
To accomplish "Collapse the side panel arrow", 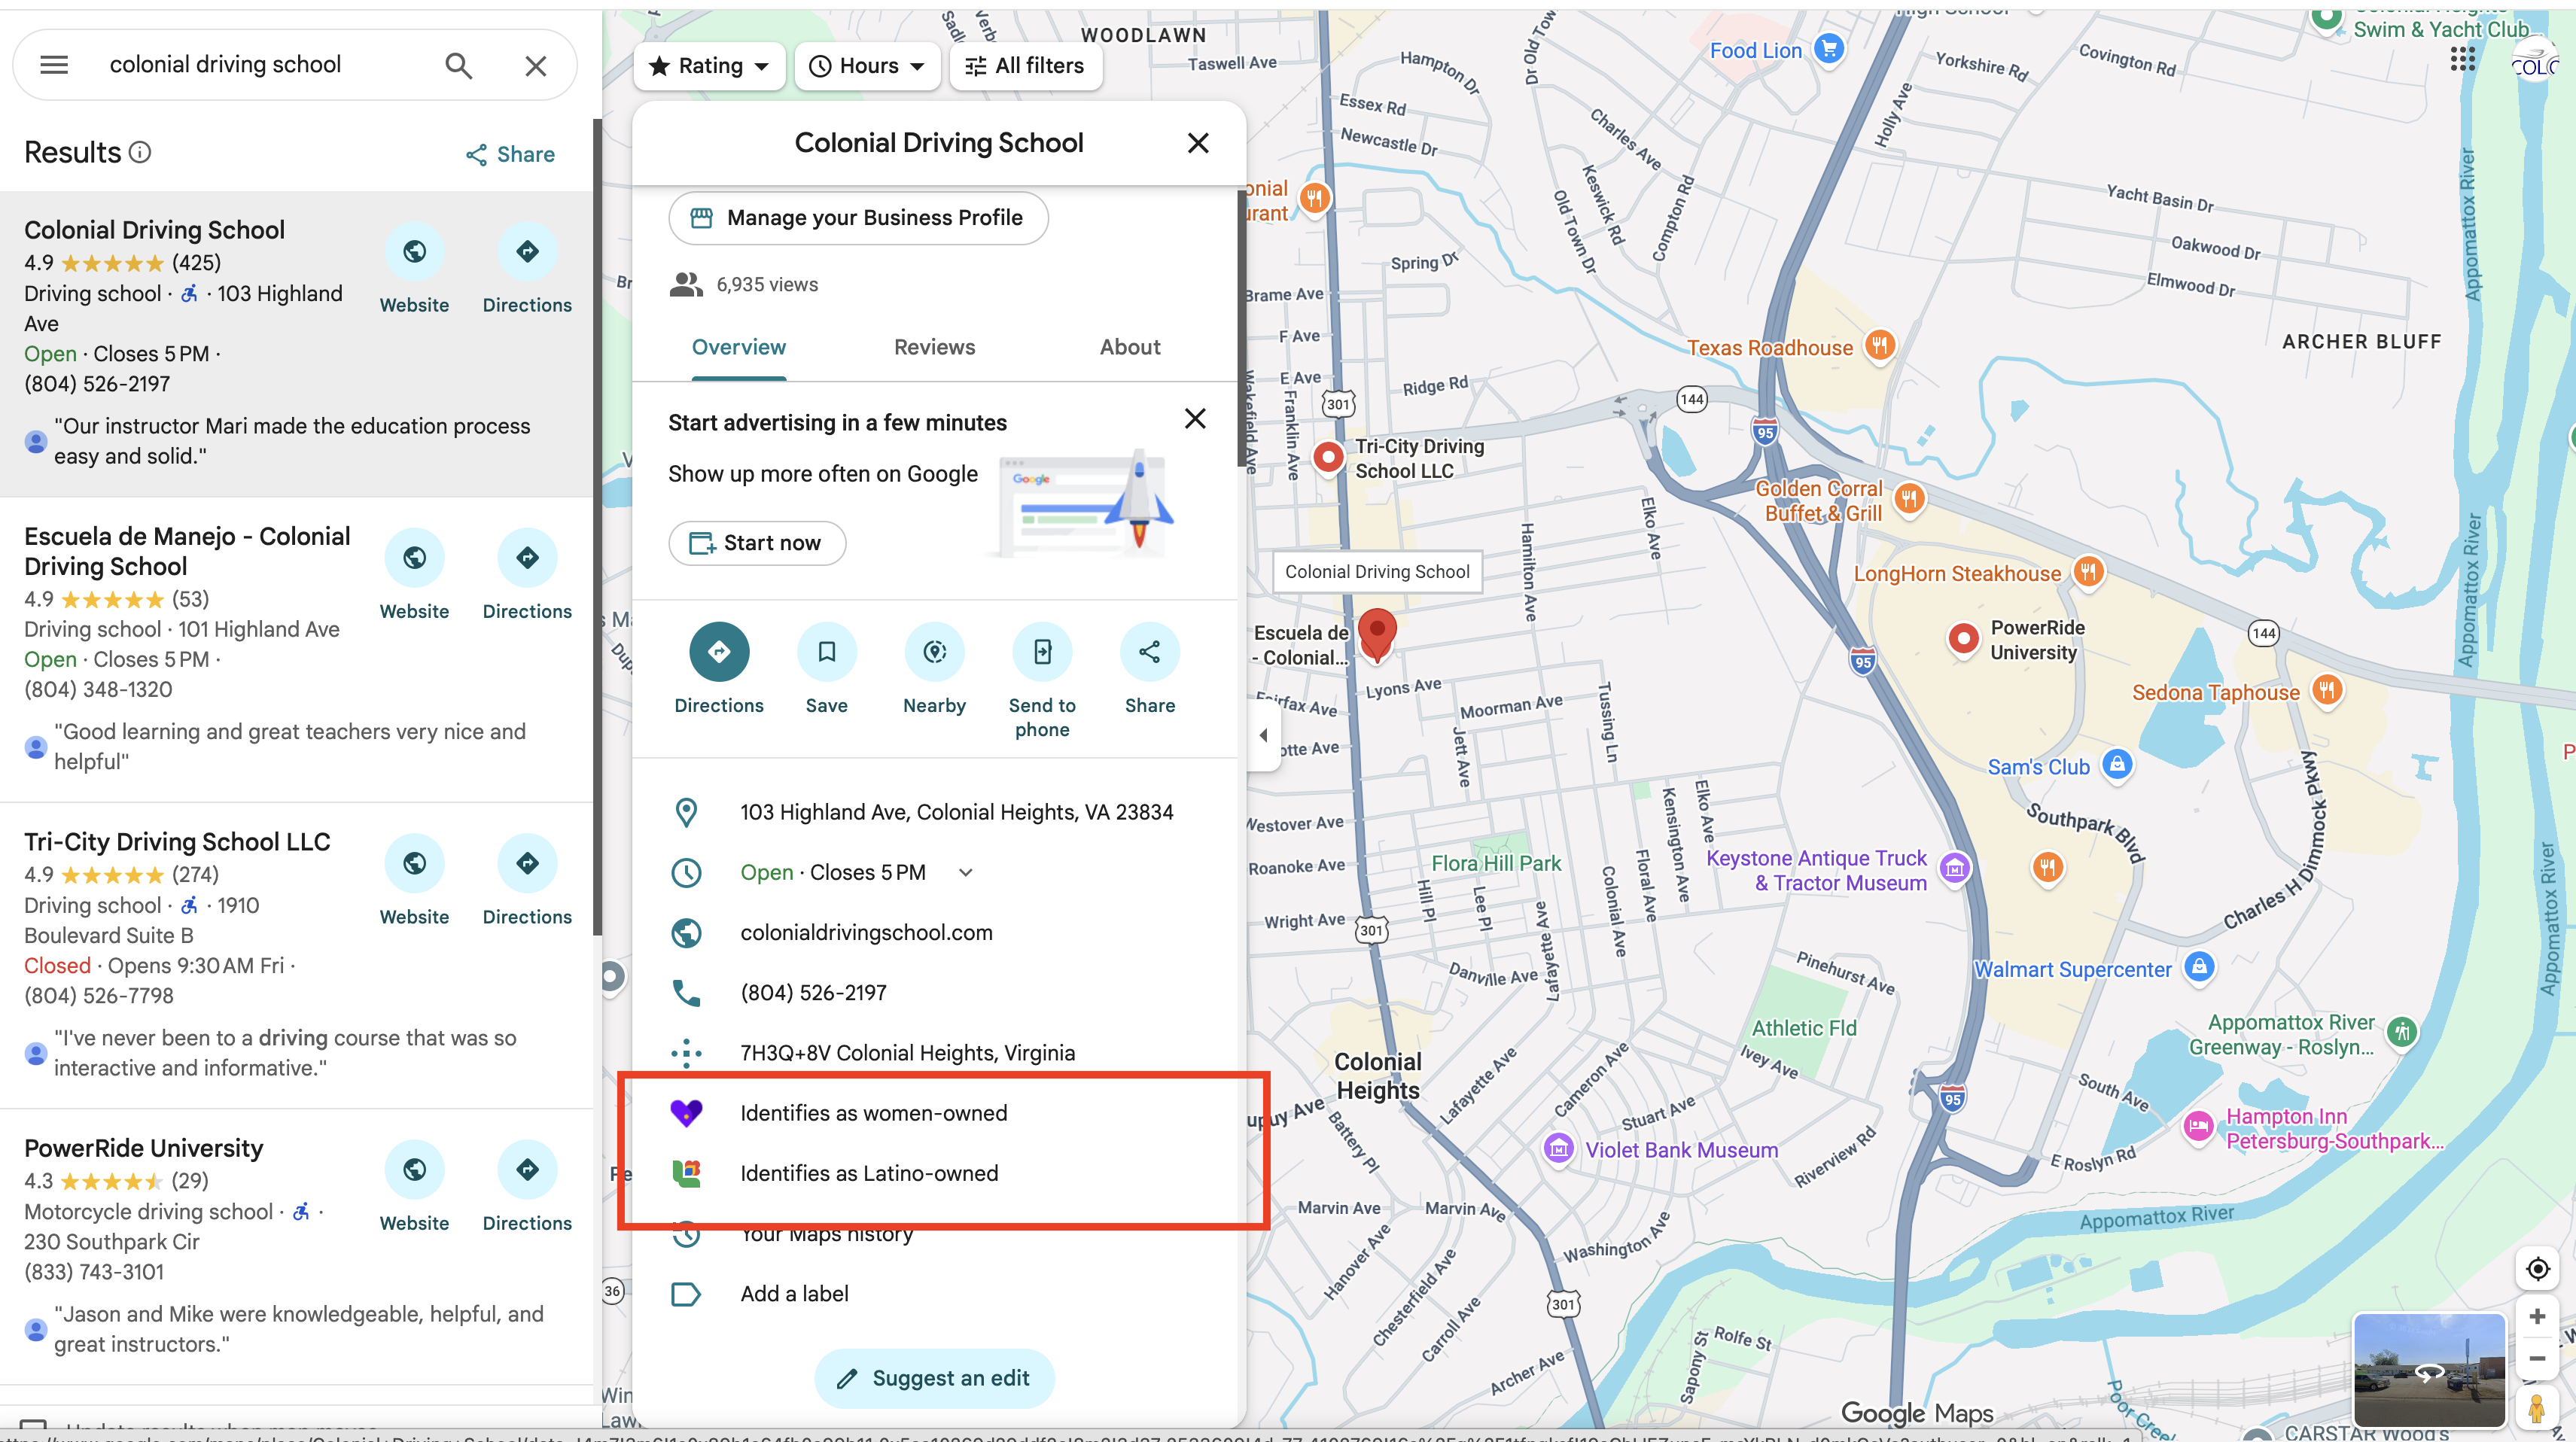I will [1263, 735].
